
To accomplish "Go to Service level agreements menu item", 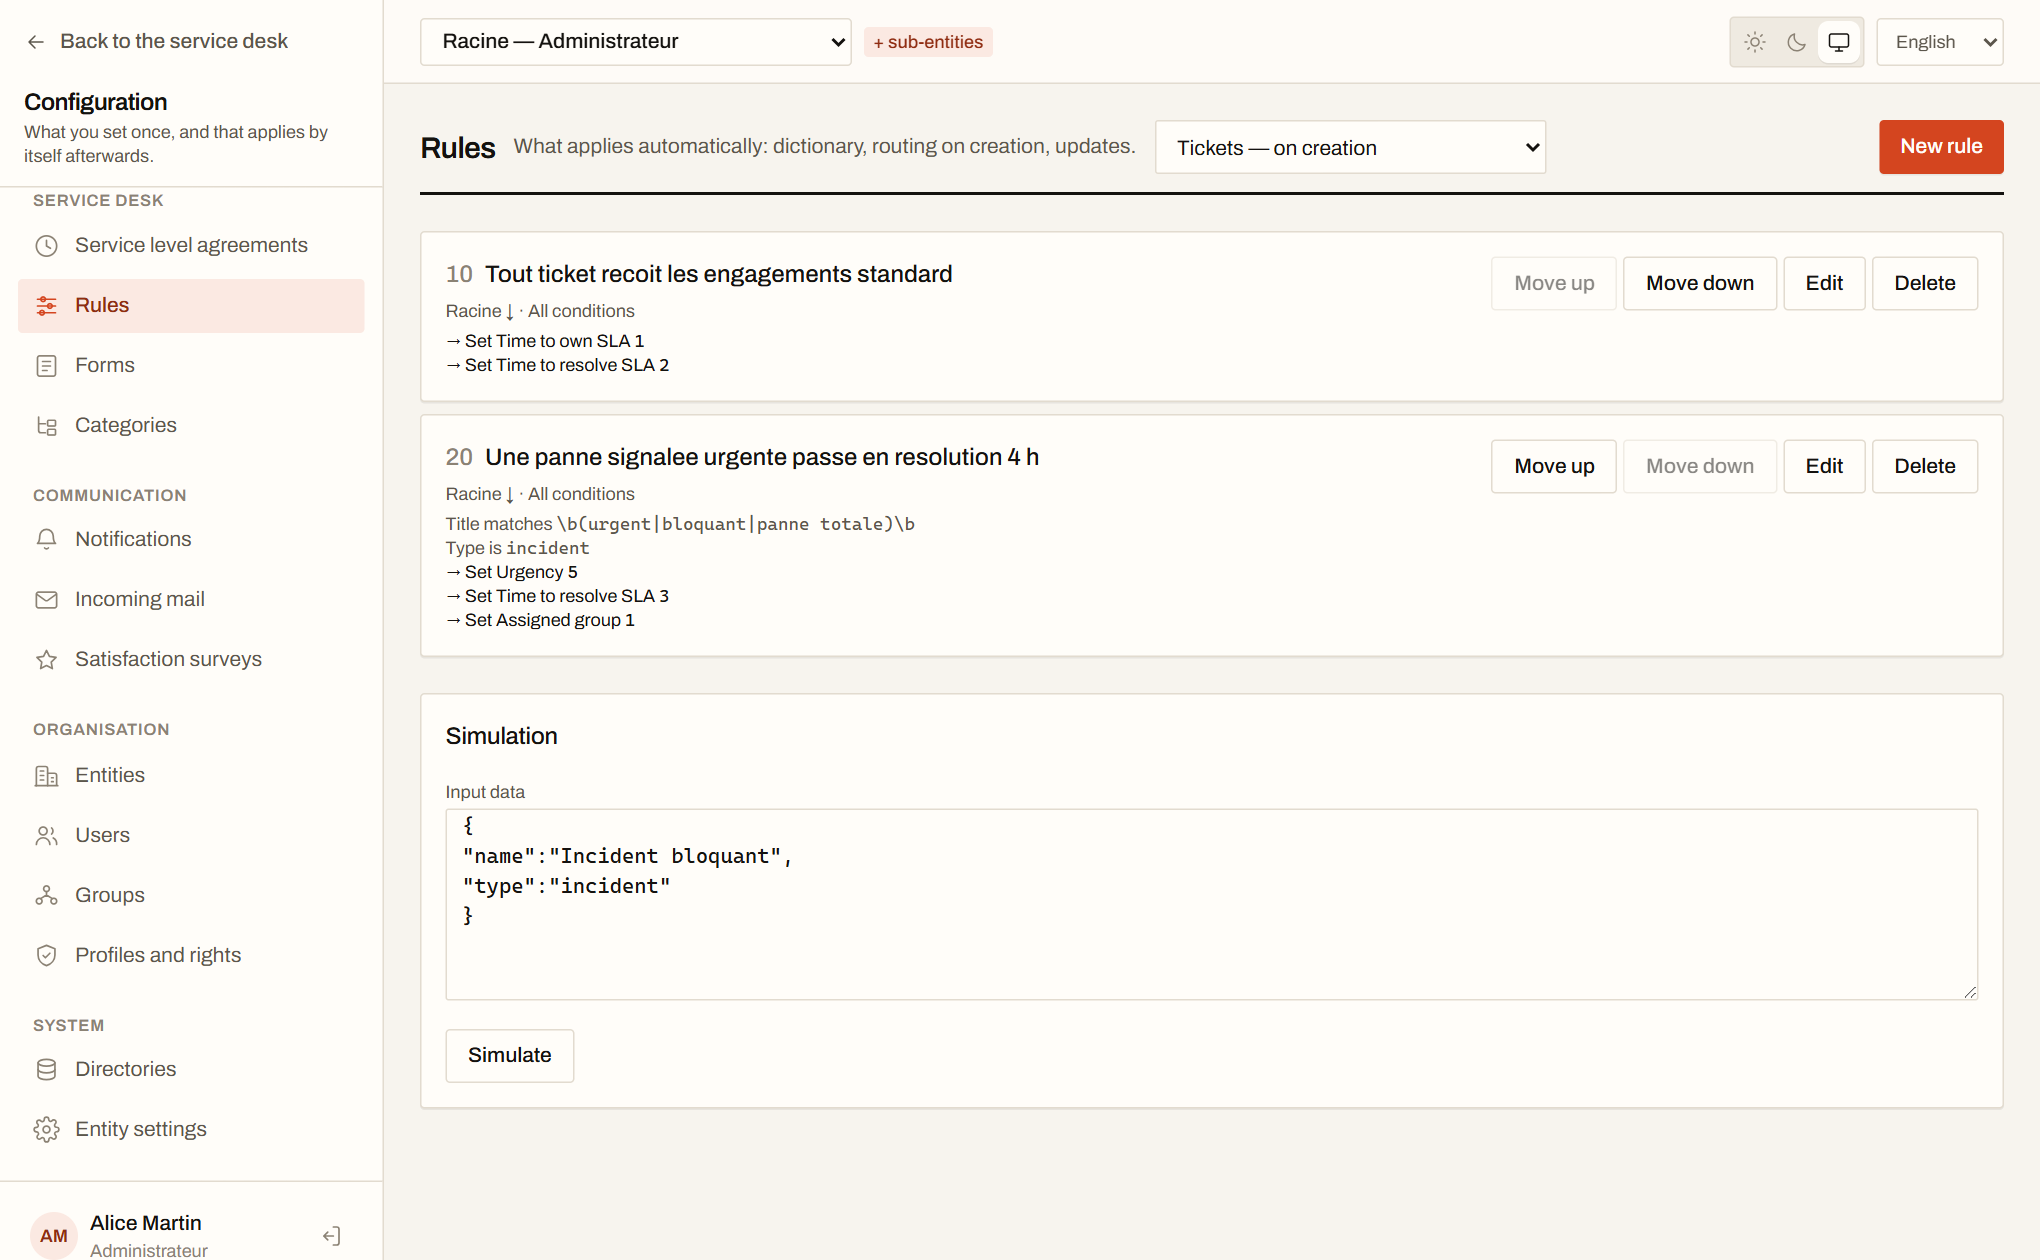I will [x=191, y=246].
